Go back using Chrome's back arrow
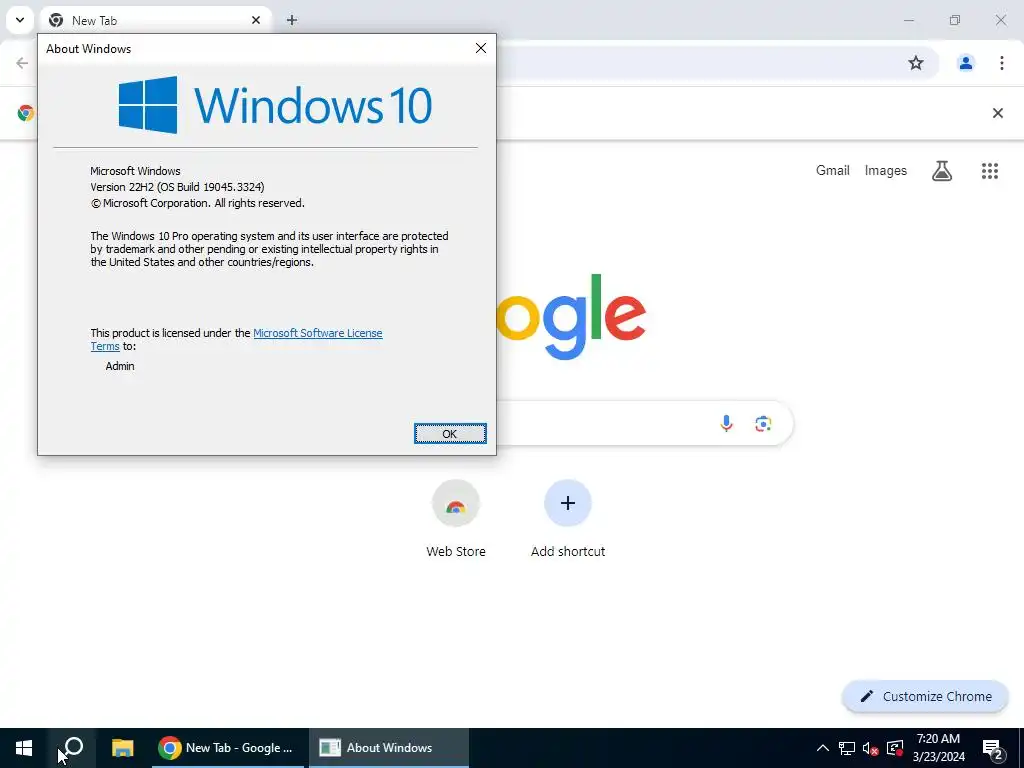The width and height of the screenshot is (1024, 768). coord(22,63)
